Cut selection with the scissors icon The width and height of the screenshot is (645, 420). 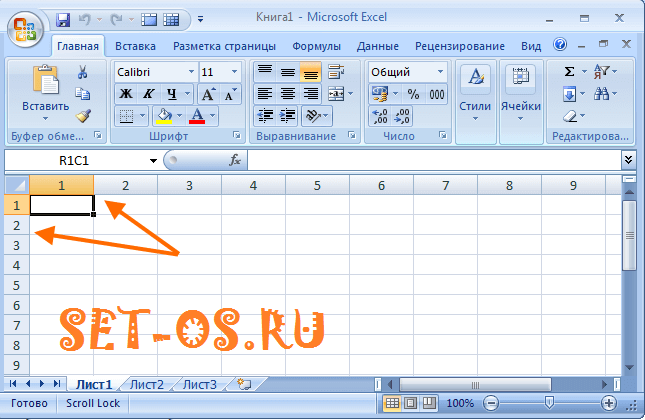(82, 72)
